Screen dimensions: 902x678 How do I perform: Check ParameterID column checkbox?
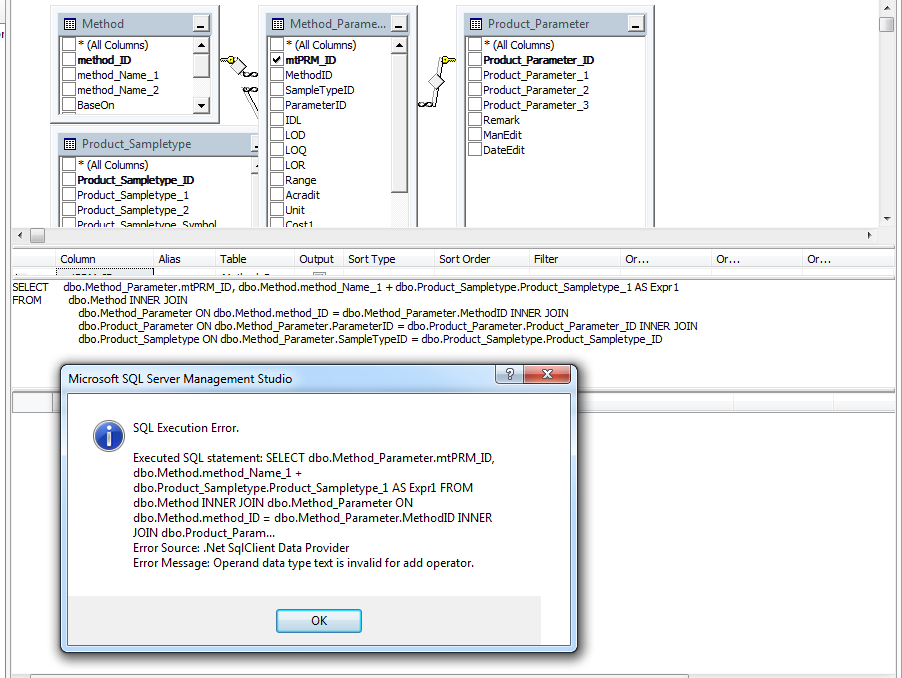tap(277, 105)
